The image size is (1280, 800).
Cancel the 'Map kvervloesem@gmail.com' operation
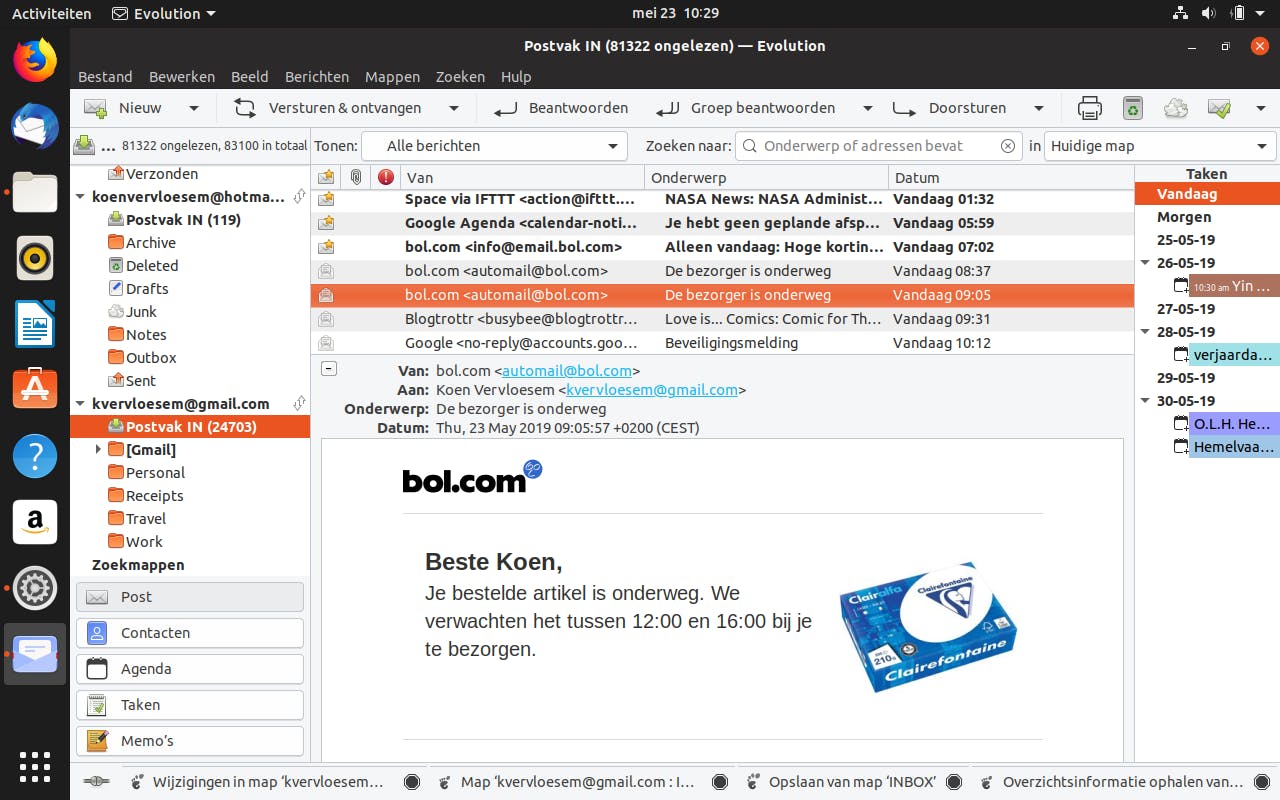(718, 782)
